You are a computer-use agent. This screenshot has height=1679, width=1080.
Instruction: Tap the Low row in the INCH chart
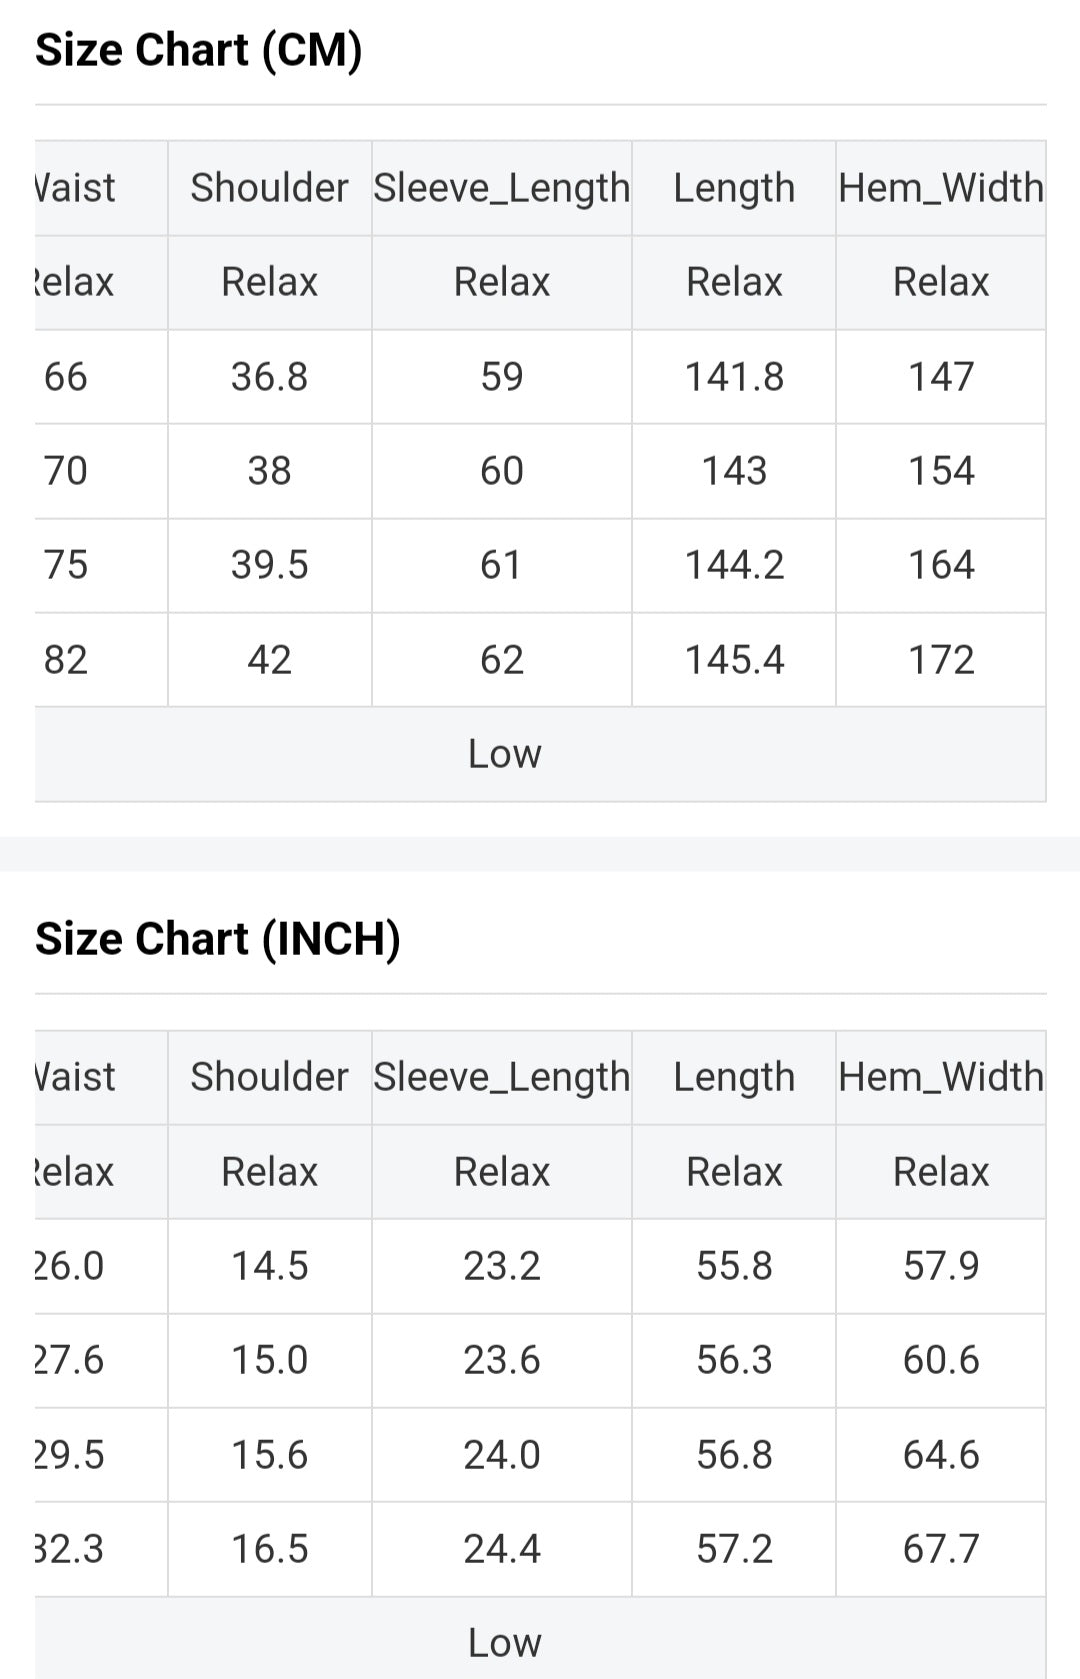(x=504, y=1642)
